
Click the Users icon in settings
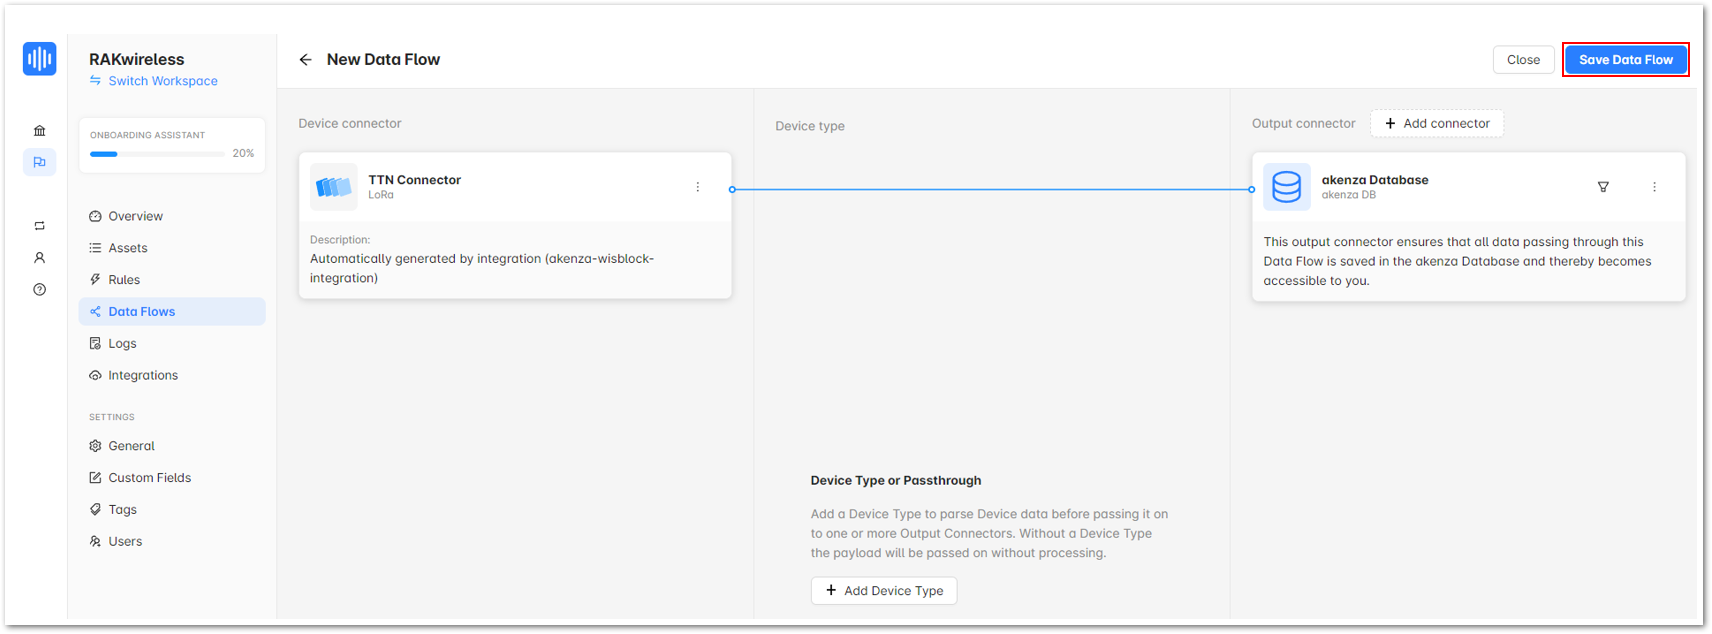coord(95,542)
